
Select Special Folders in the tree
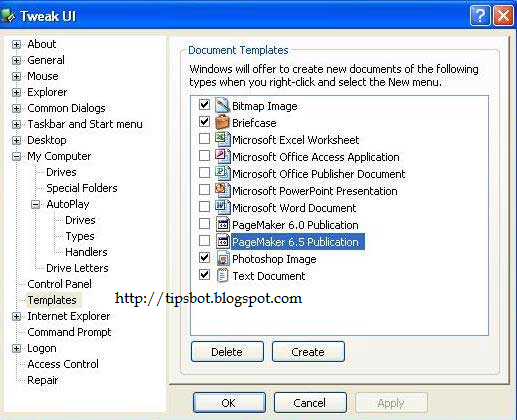(x=82, y=188)
